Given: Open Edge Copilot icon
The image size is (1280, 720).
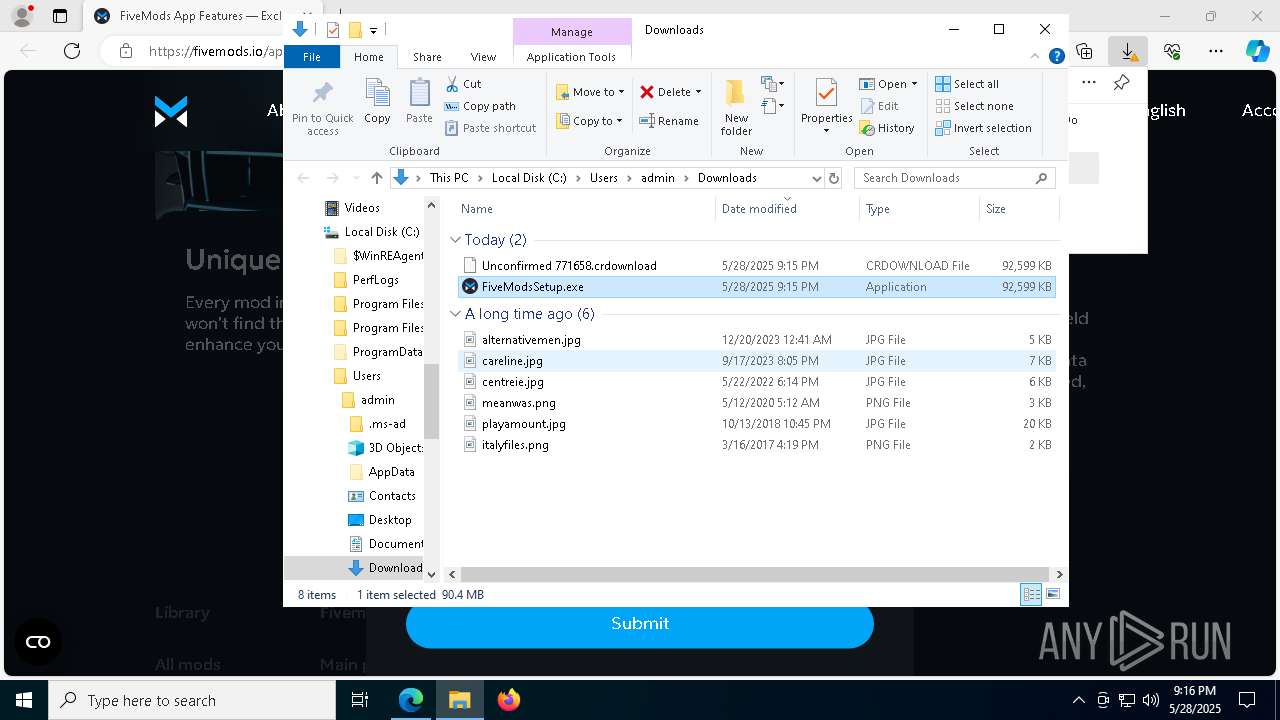Looking at the screenshot, I should pos(1257,51).
